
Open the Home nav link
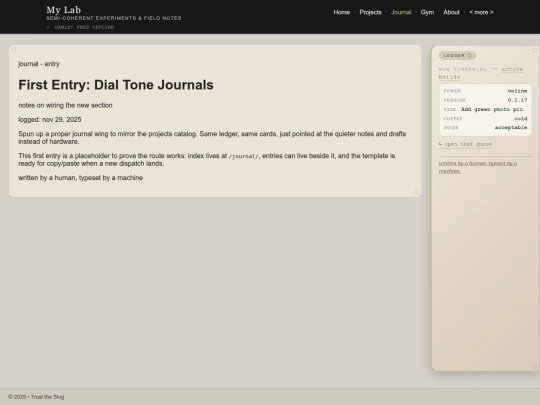click(x=341, y=12)
